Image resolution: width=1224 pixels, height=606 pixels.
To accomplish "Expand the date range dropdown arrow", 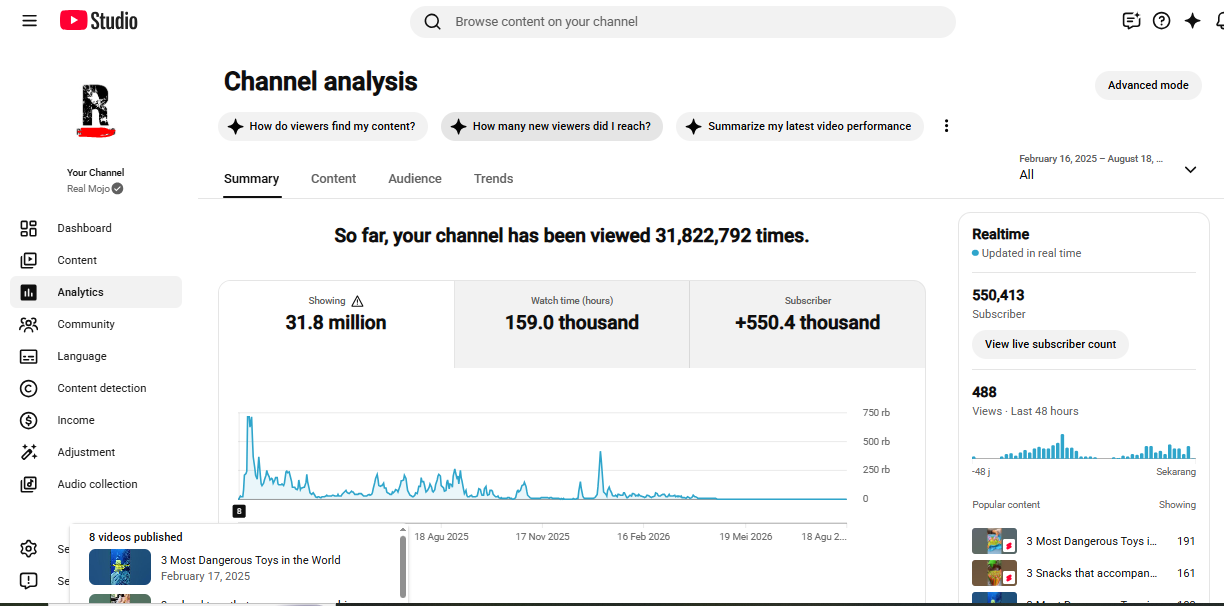I will (1190, 169).
